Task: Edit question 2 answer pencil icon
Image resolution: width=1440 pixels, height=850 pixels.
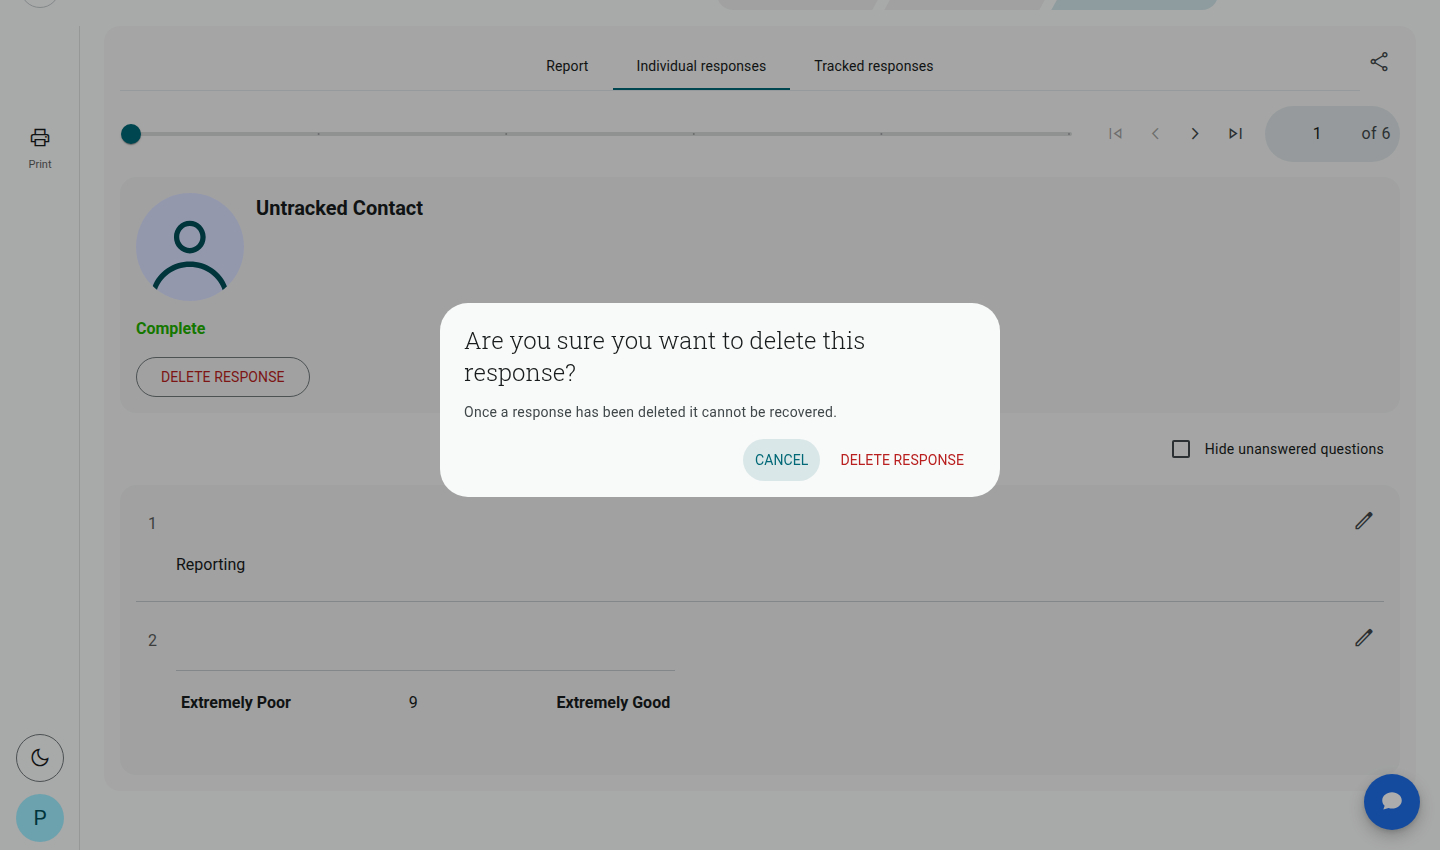Action: (x=1364, y=638)
